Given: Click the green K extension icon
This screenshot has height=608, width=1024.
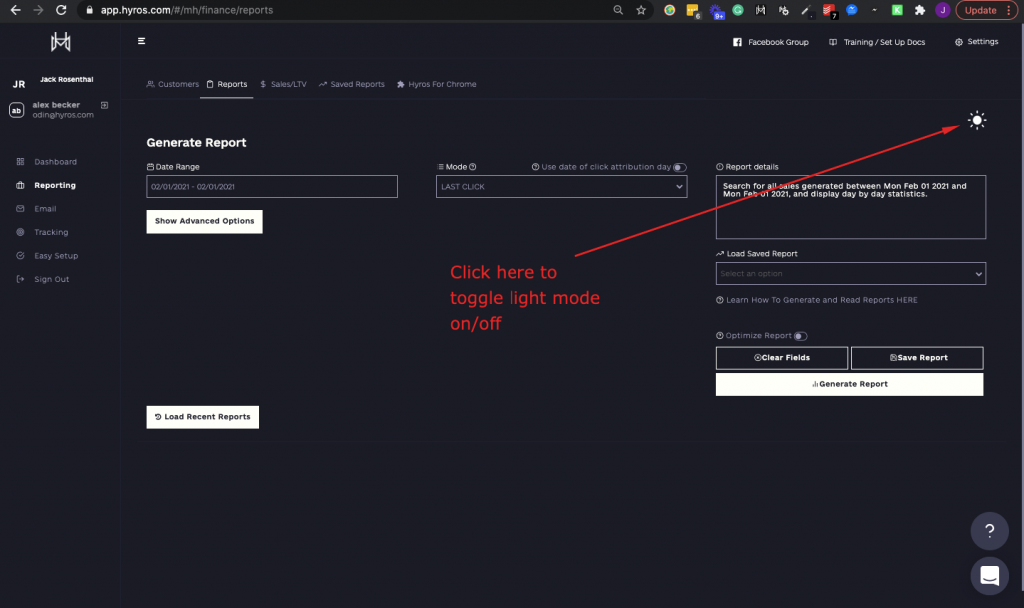Looking at the screenshot, I should coord(897,10).
